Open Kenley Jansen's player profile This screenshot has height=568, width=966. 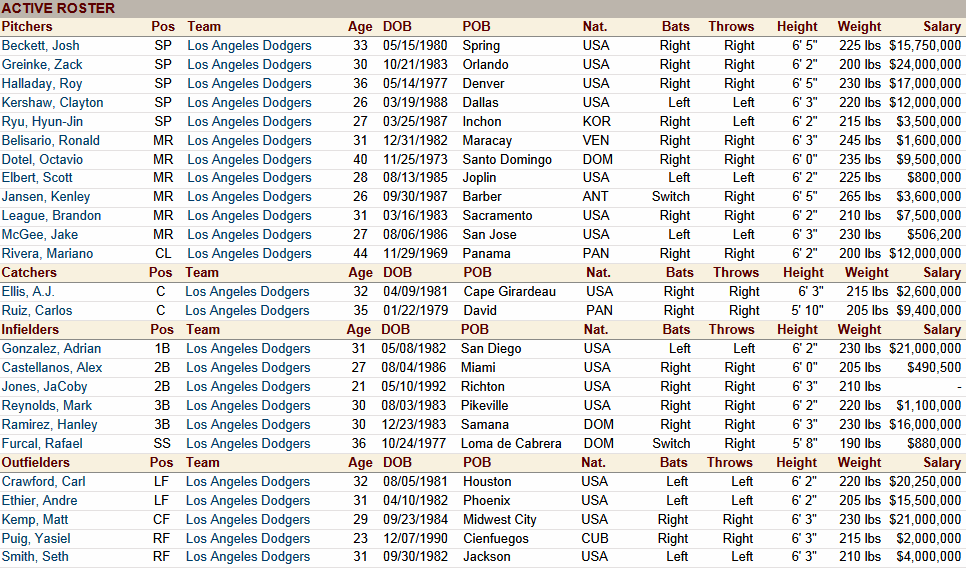click(x=46, y=196)
